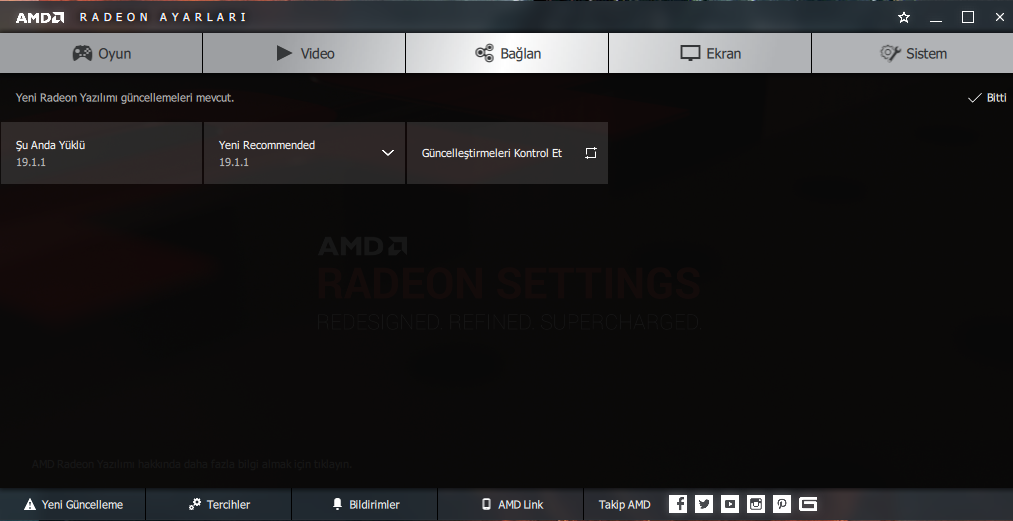Open AMD's Instagram page icon
The height and width of the screenshot is (521, 1013).
[756, 504]
